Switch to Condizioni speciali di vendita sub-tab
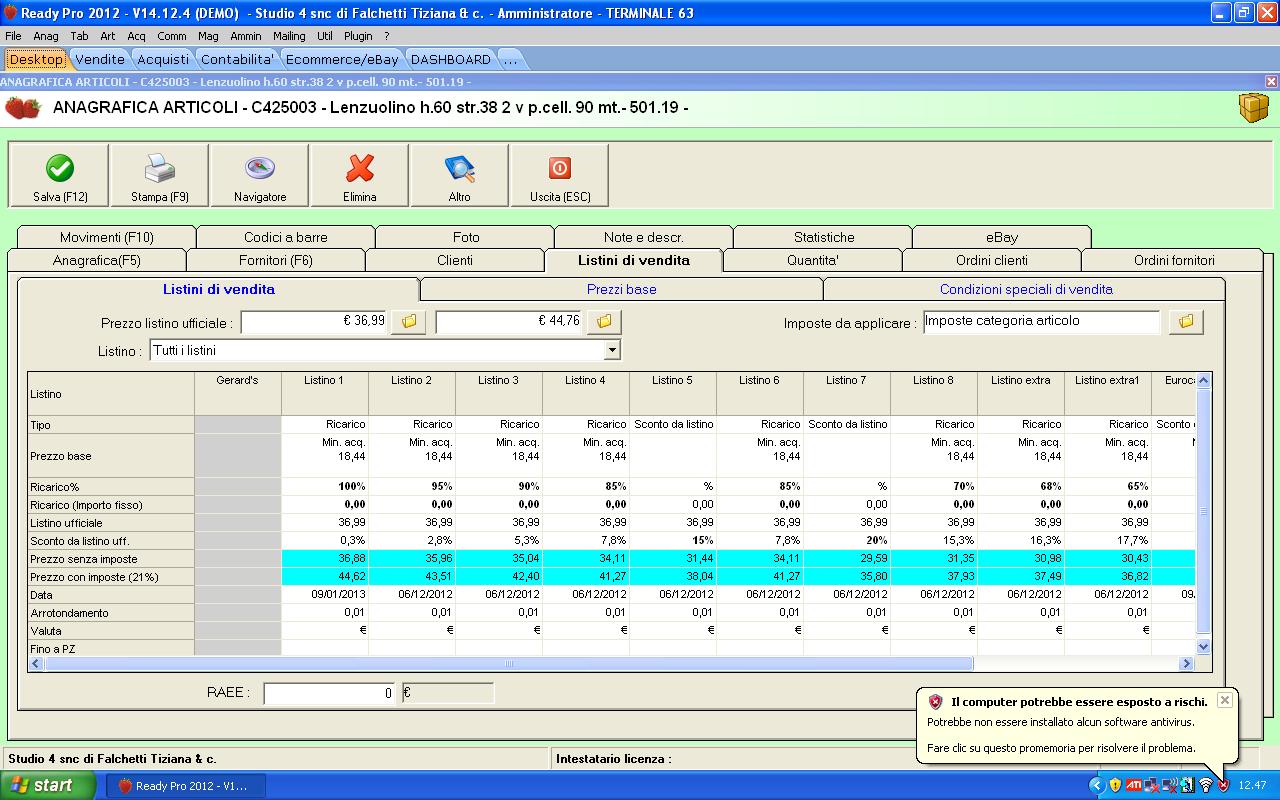The width and height of the screenshot is (1280, 800). pyautogui.click(x=1025, y=289)
